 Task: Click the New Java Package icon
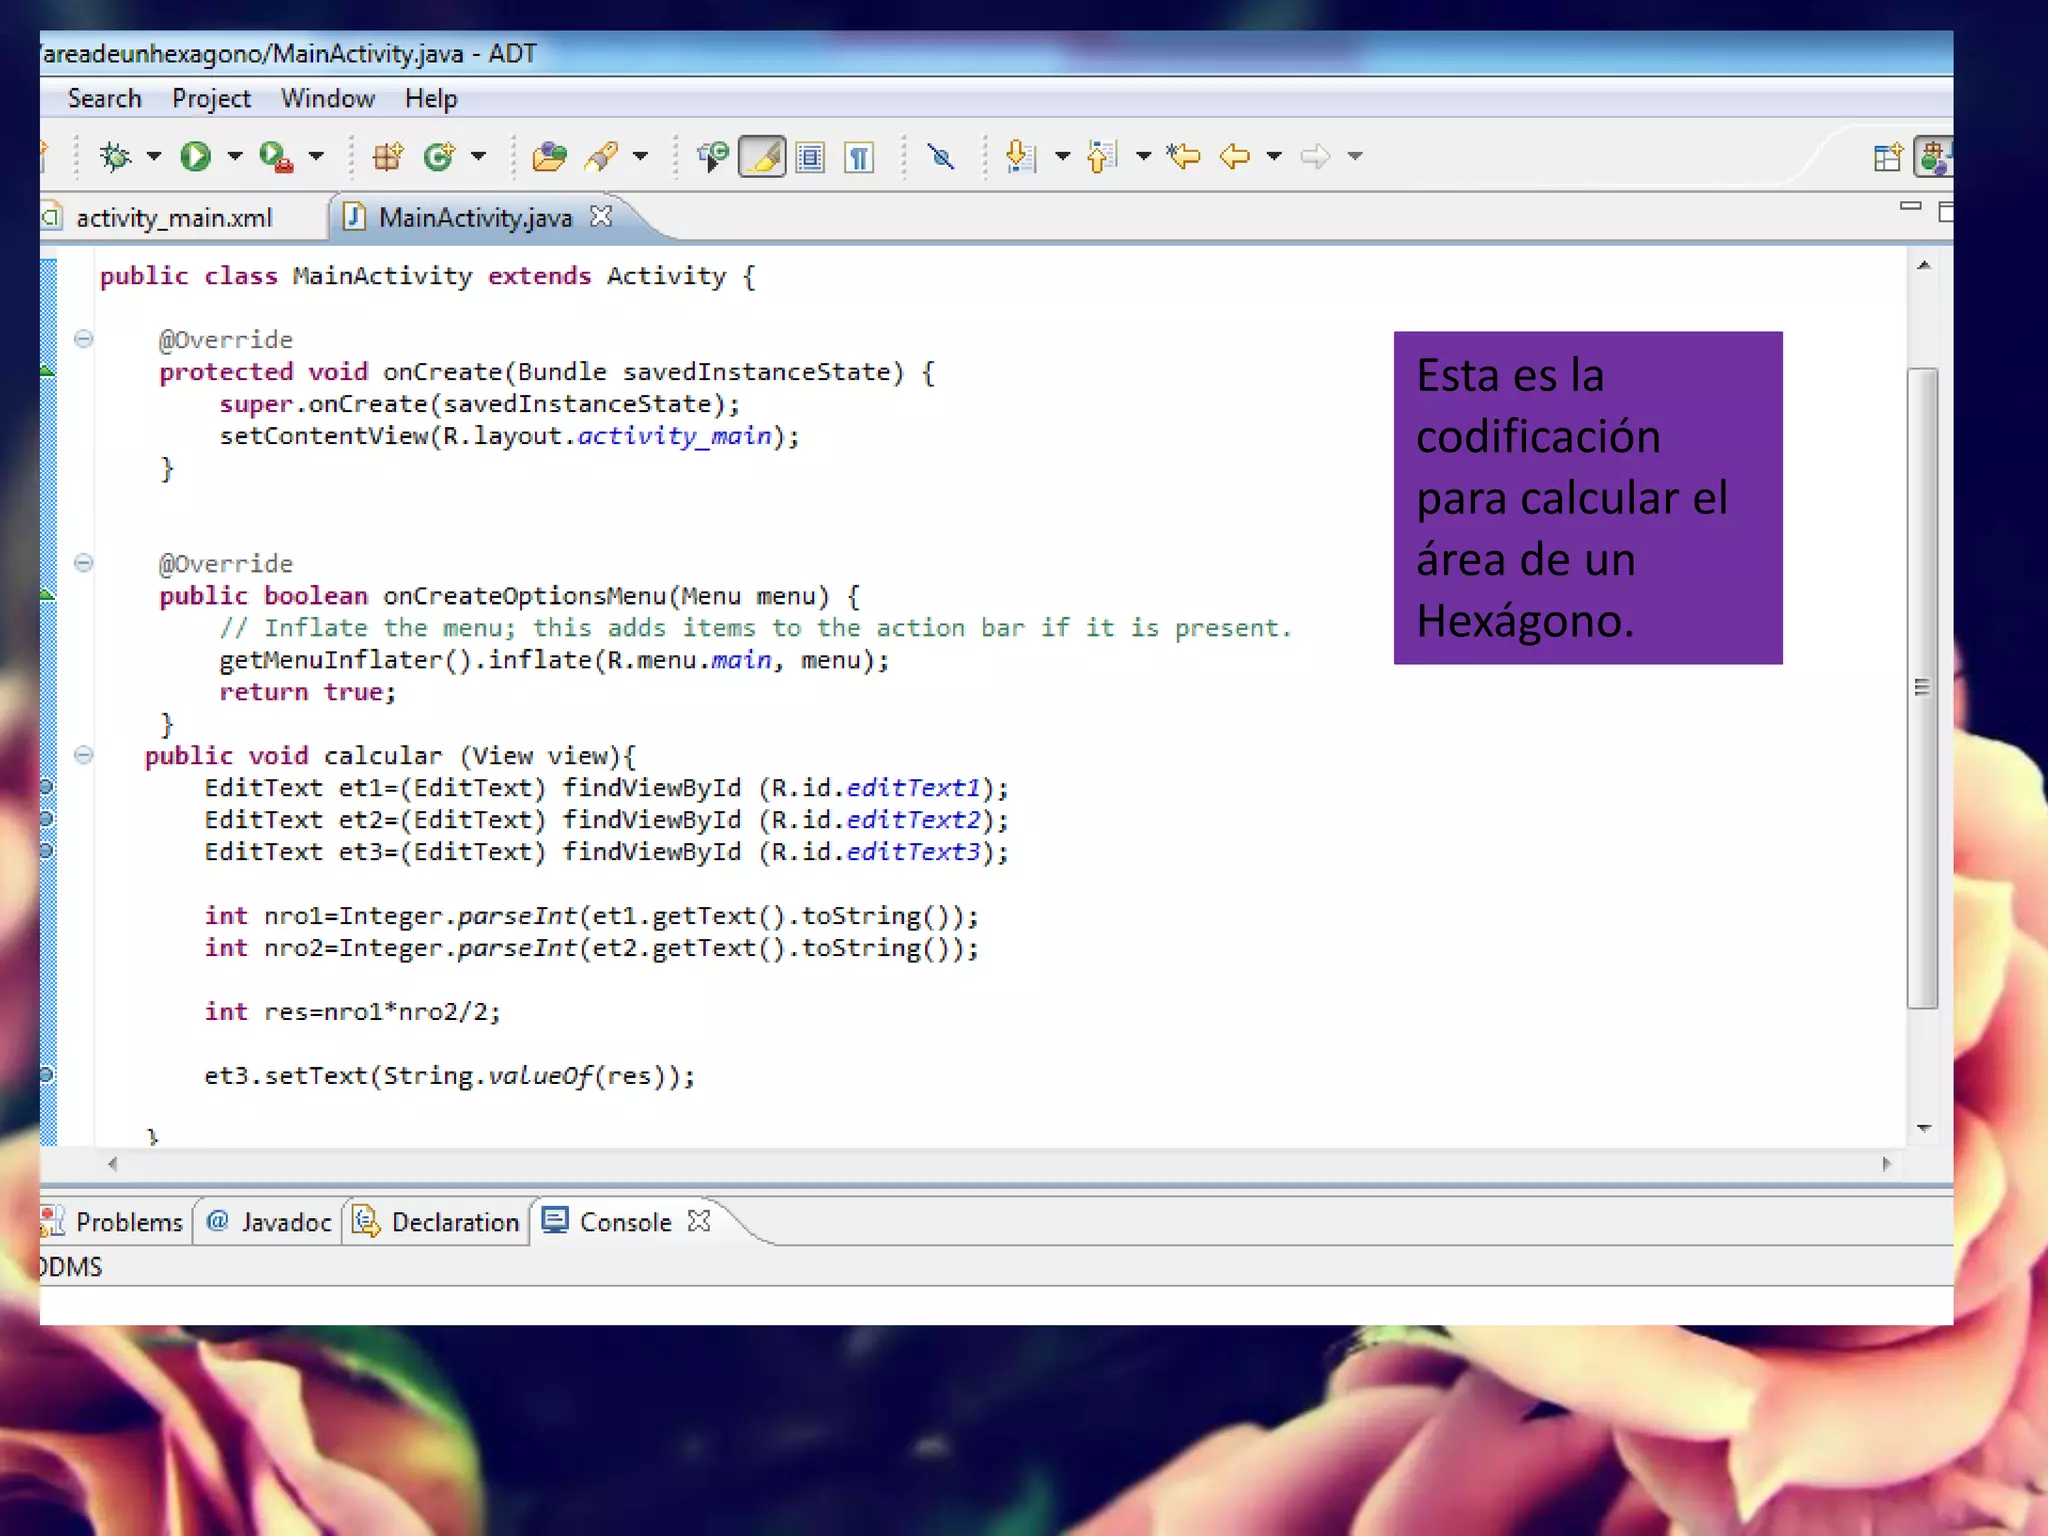388,156
